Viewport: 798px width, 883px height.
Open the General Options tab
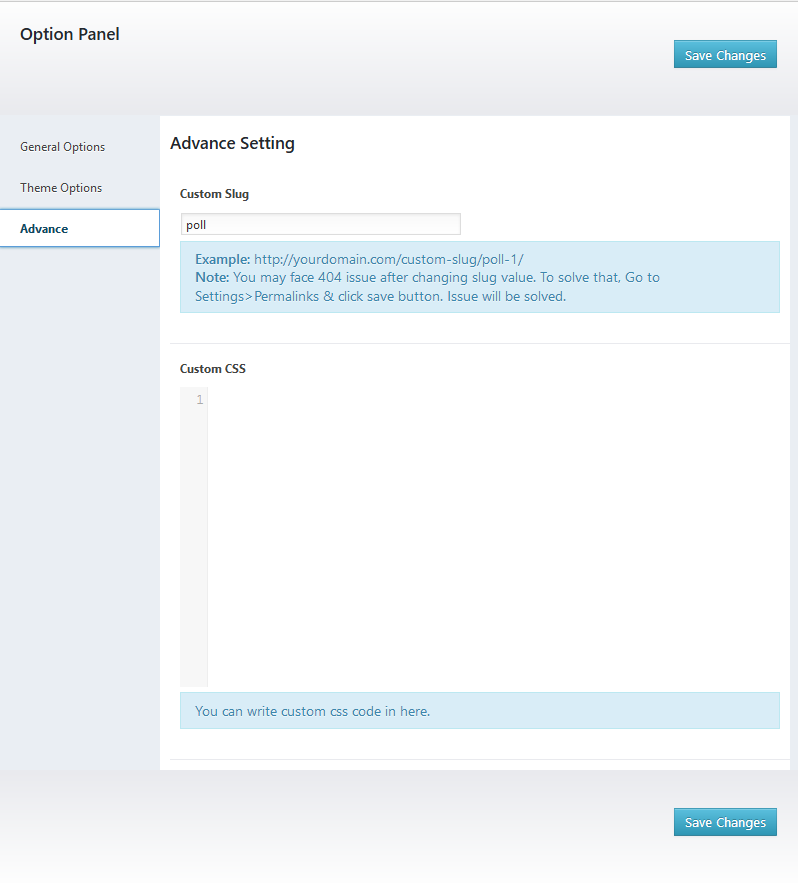coord(62,147)
